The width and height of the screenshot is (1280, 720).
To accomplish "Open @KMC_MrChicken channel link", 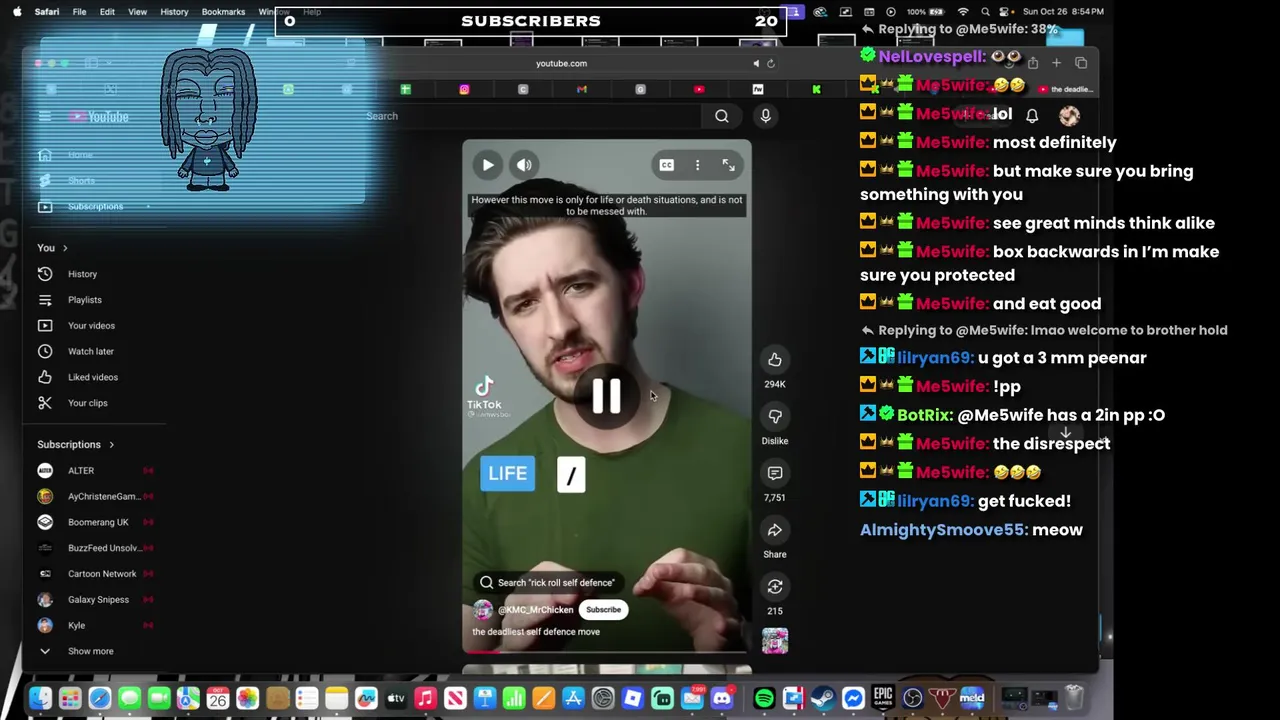I will coord(536,610).
